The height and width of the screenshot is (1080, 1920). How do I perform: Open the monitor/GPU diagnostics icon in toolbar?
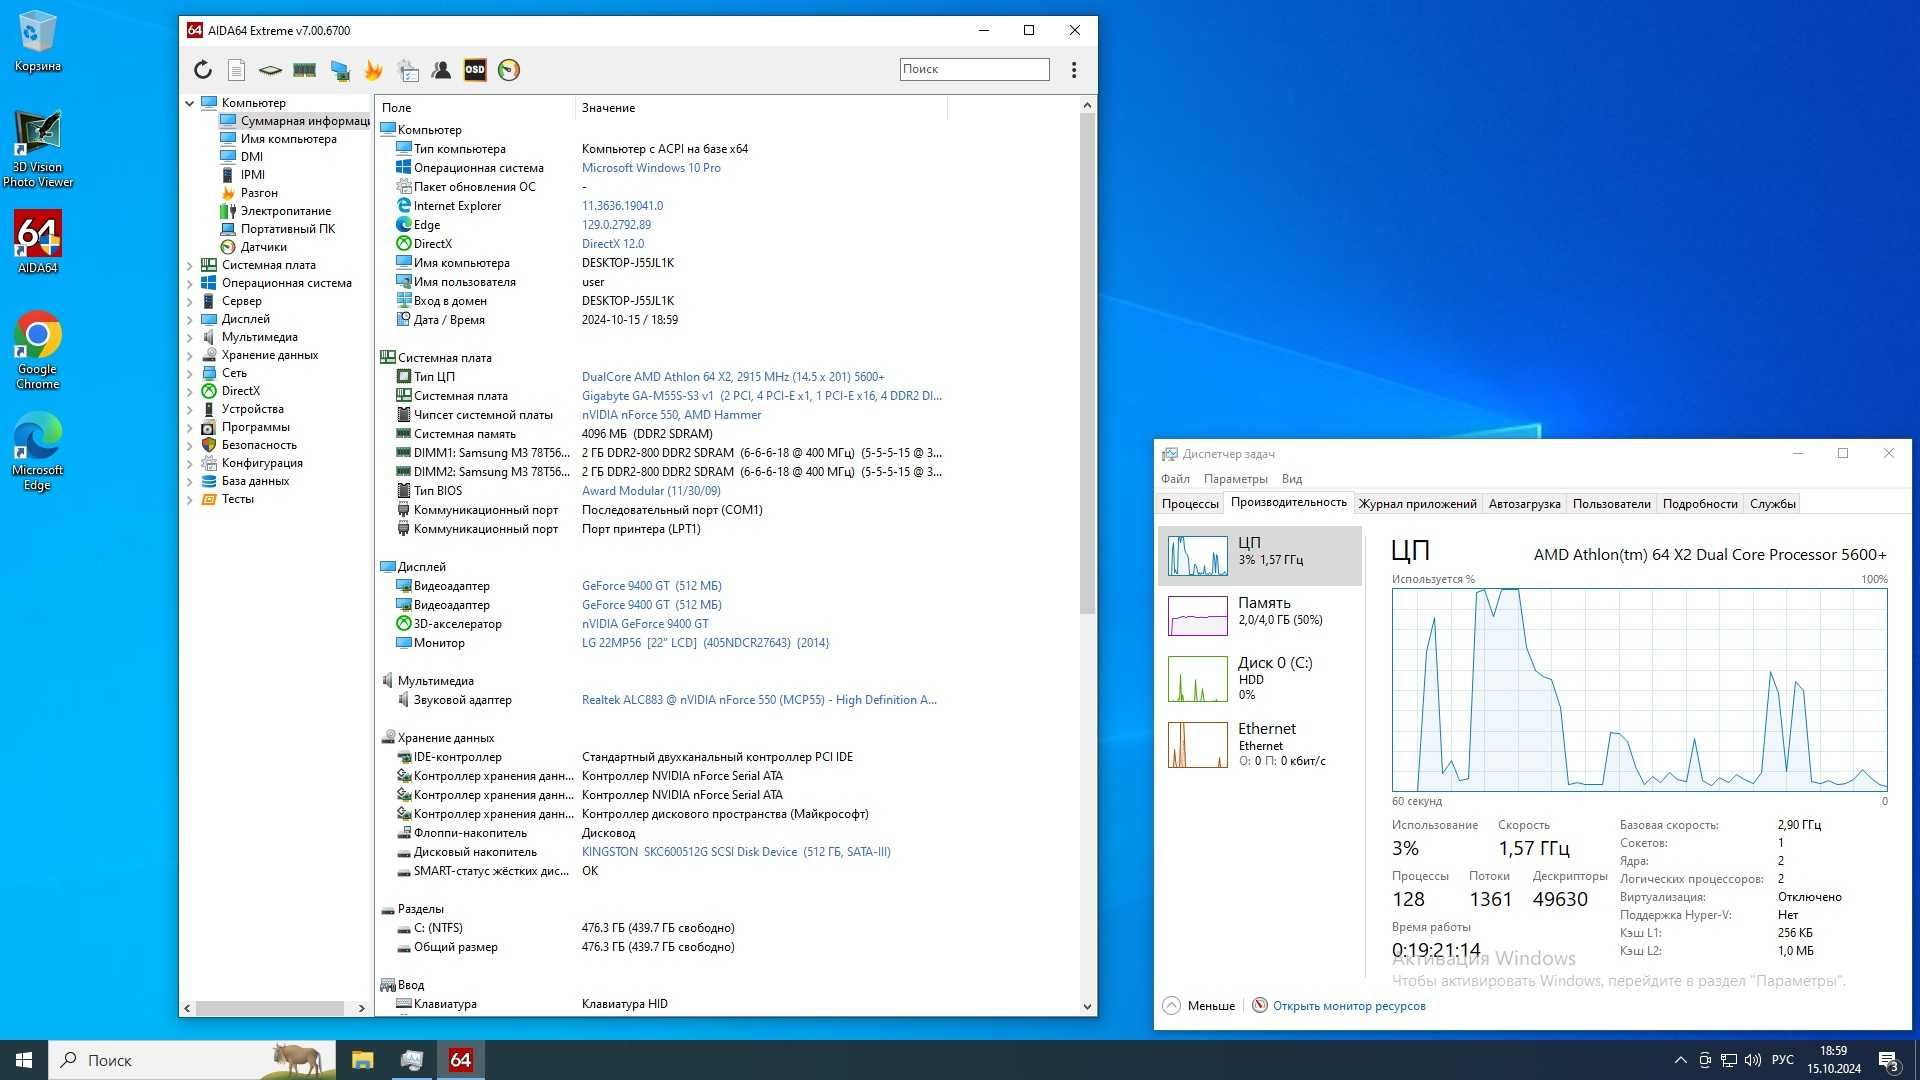(340, 70)
